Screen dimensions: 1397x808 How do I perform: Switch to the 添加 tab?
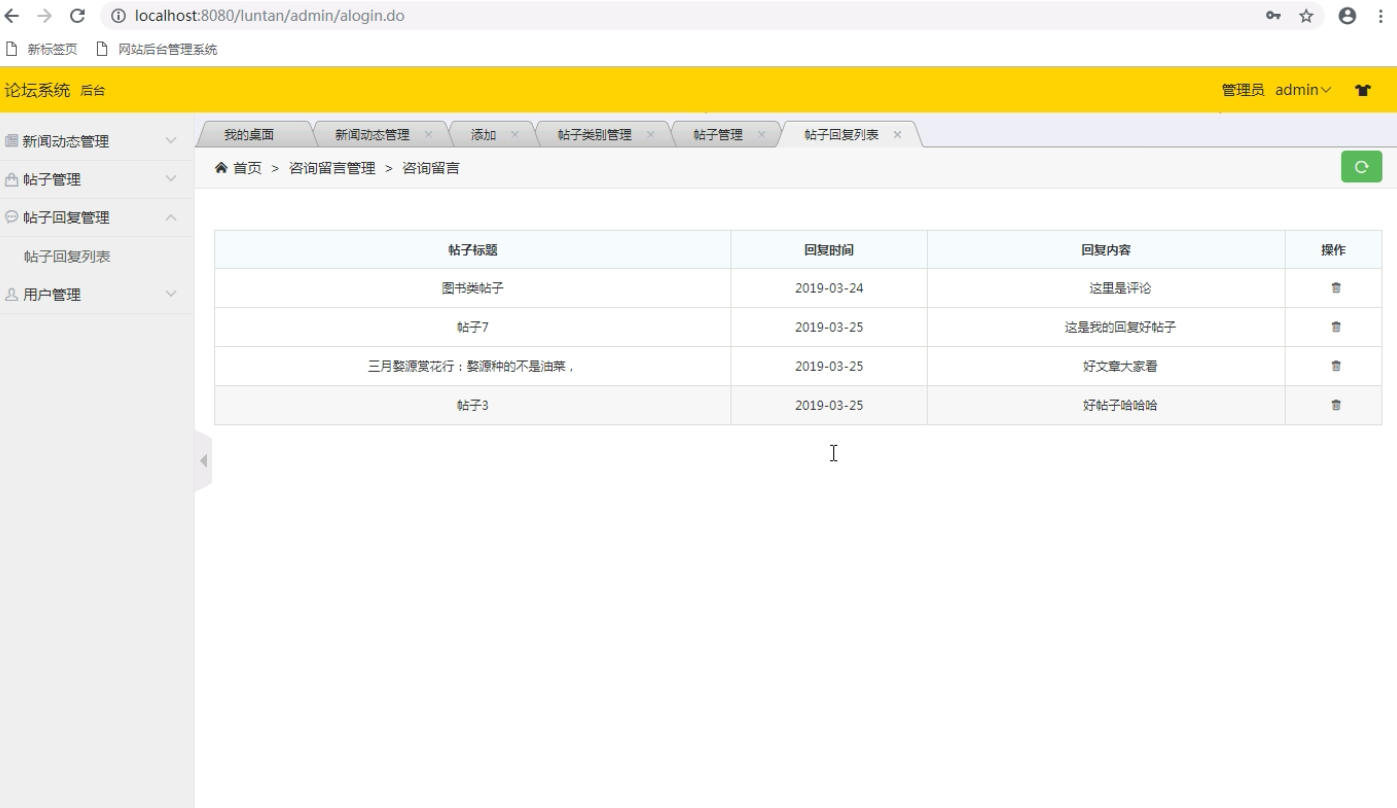coord(483,134)
